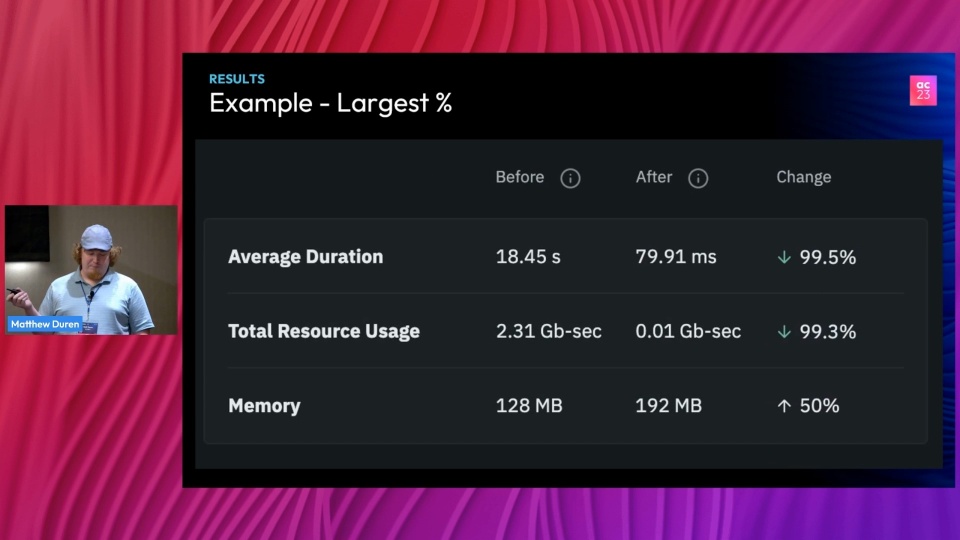Click the ac23 conference logo badge

(923, 91)
